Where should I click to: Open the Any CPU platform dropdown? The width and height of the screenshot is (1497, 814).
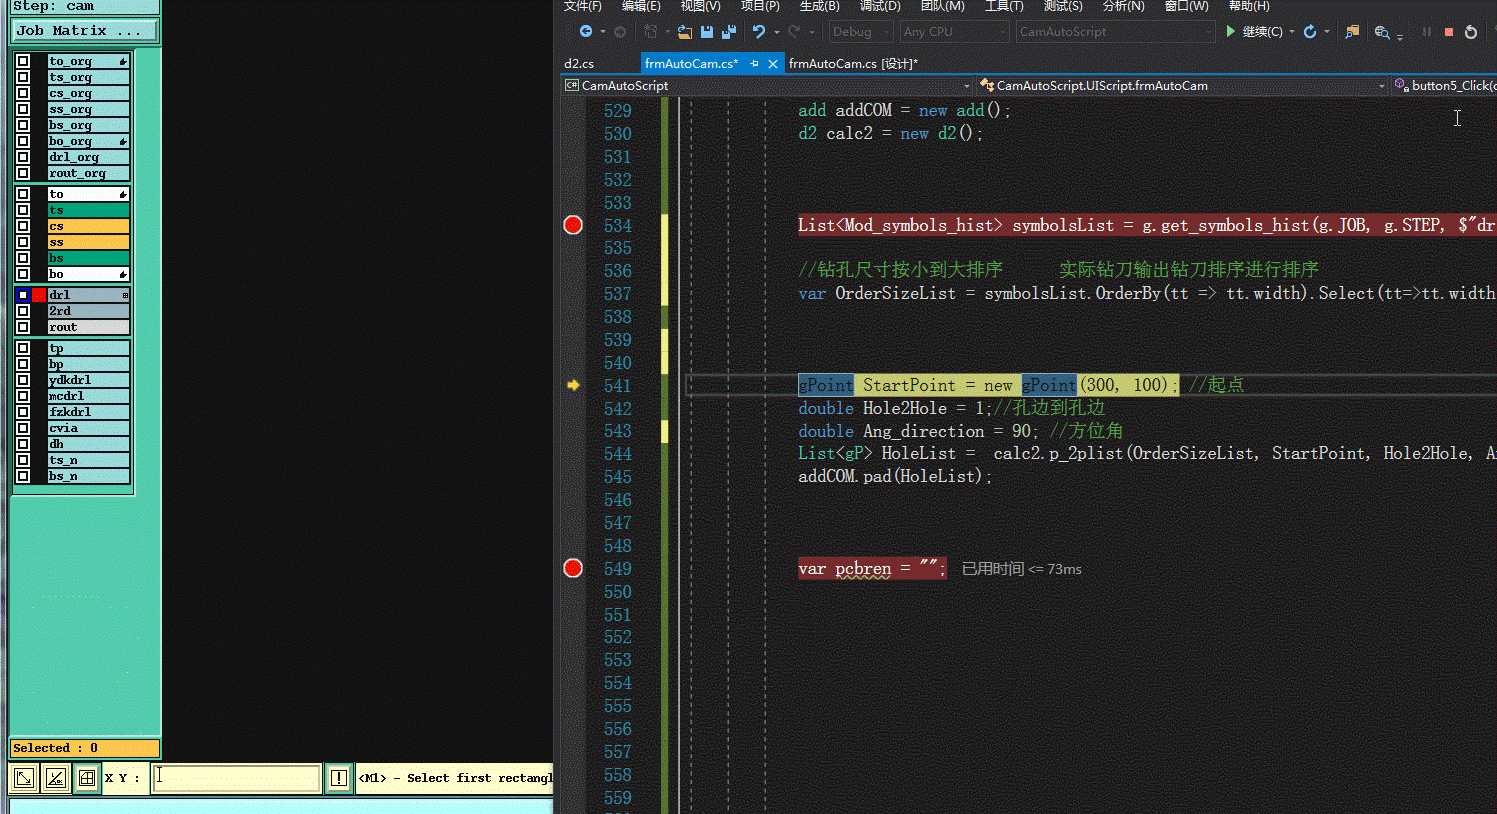point(954,32)
